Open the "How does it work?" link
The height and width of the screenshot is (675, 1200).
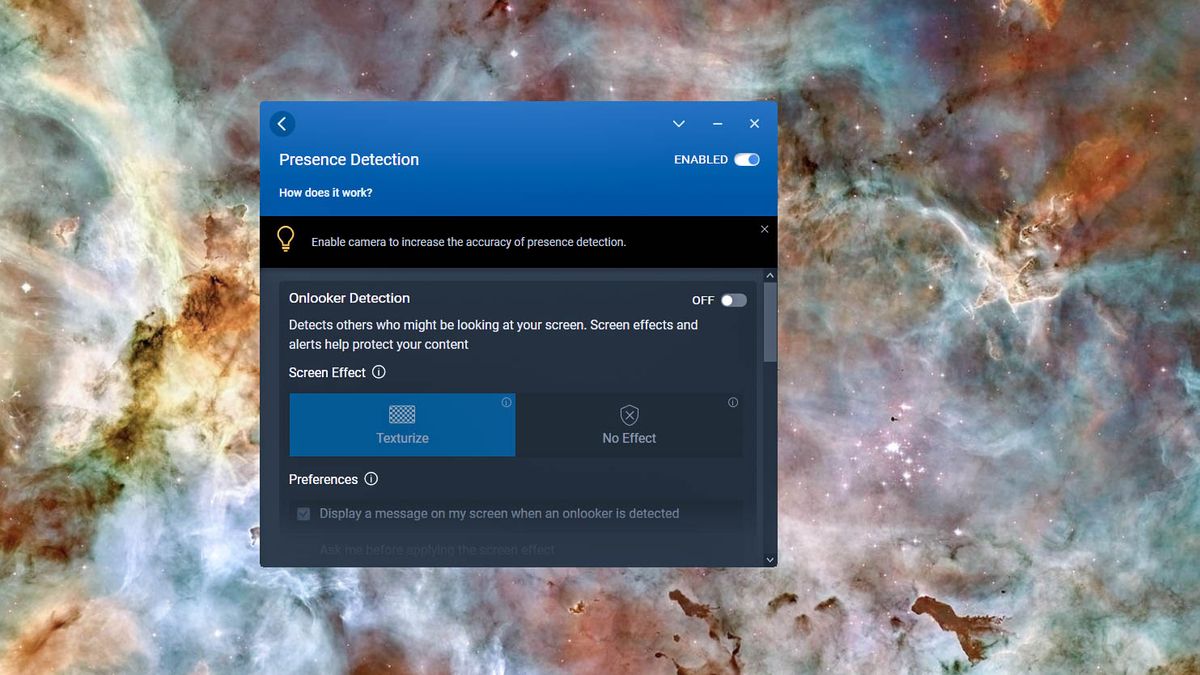tap(326, 193)
